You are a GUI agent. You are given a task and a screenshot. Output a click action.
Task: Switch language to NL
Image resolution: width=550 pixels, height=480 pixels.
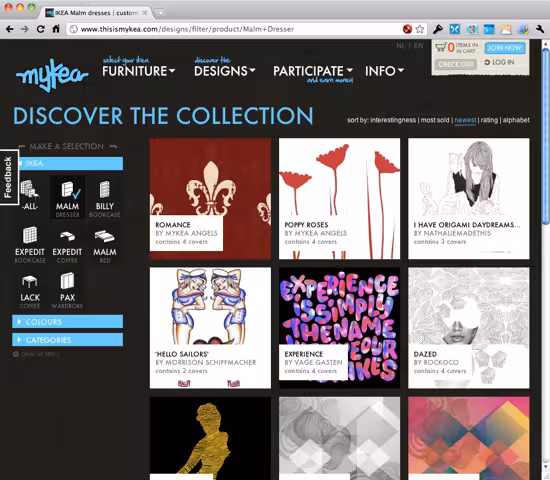tap(400, 46)
